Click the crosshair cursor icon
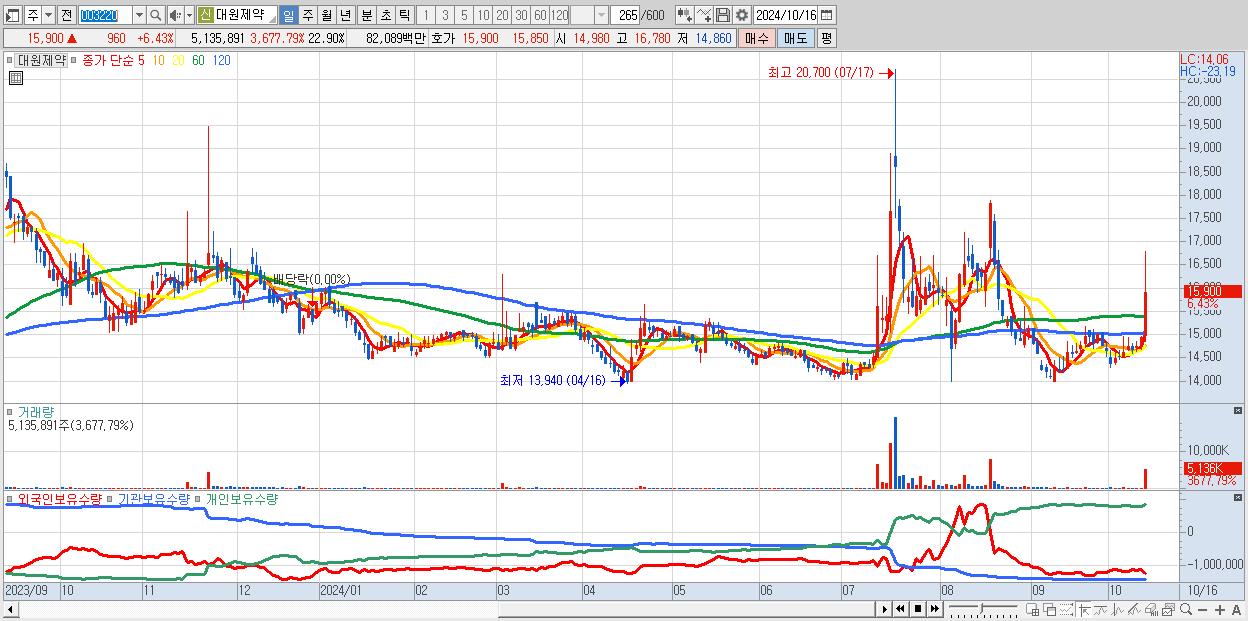1248x621 pixels. click(x=1084, y=609)
